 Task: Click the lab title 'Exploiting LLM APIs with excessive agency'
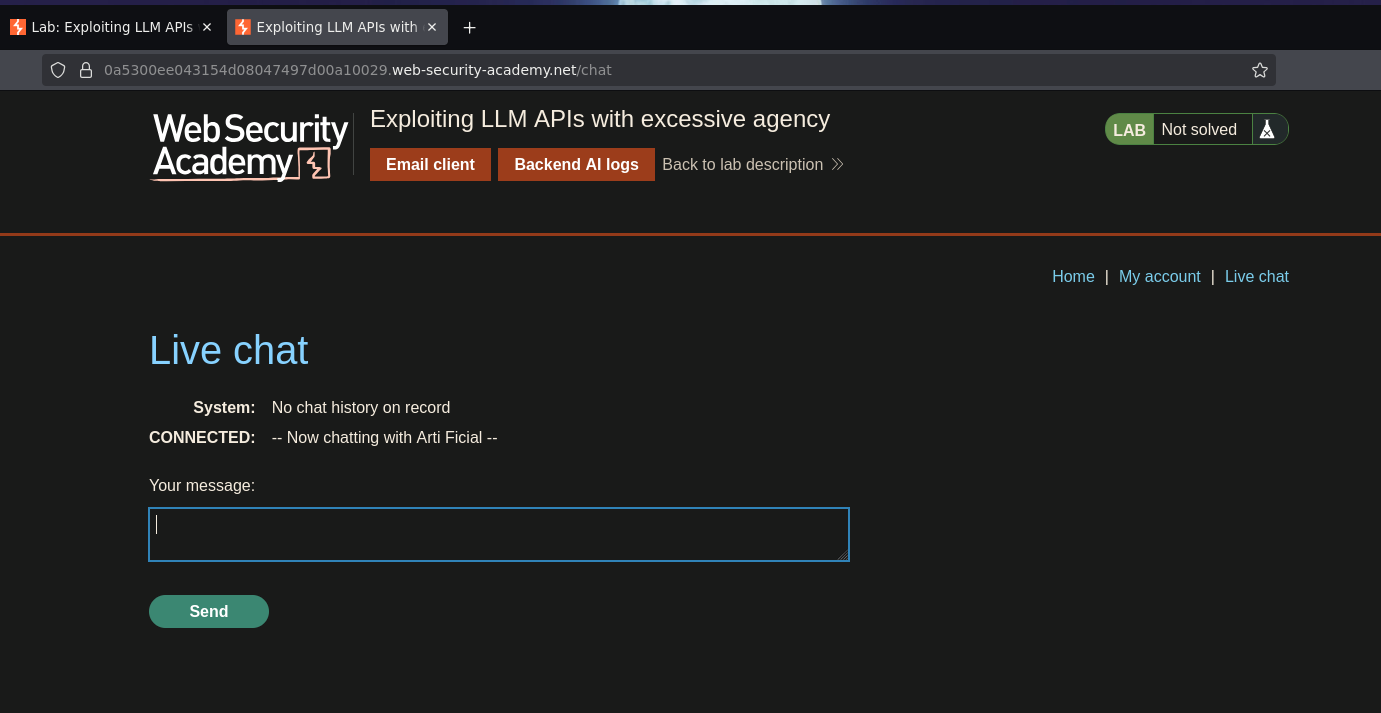600,119
